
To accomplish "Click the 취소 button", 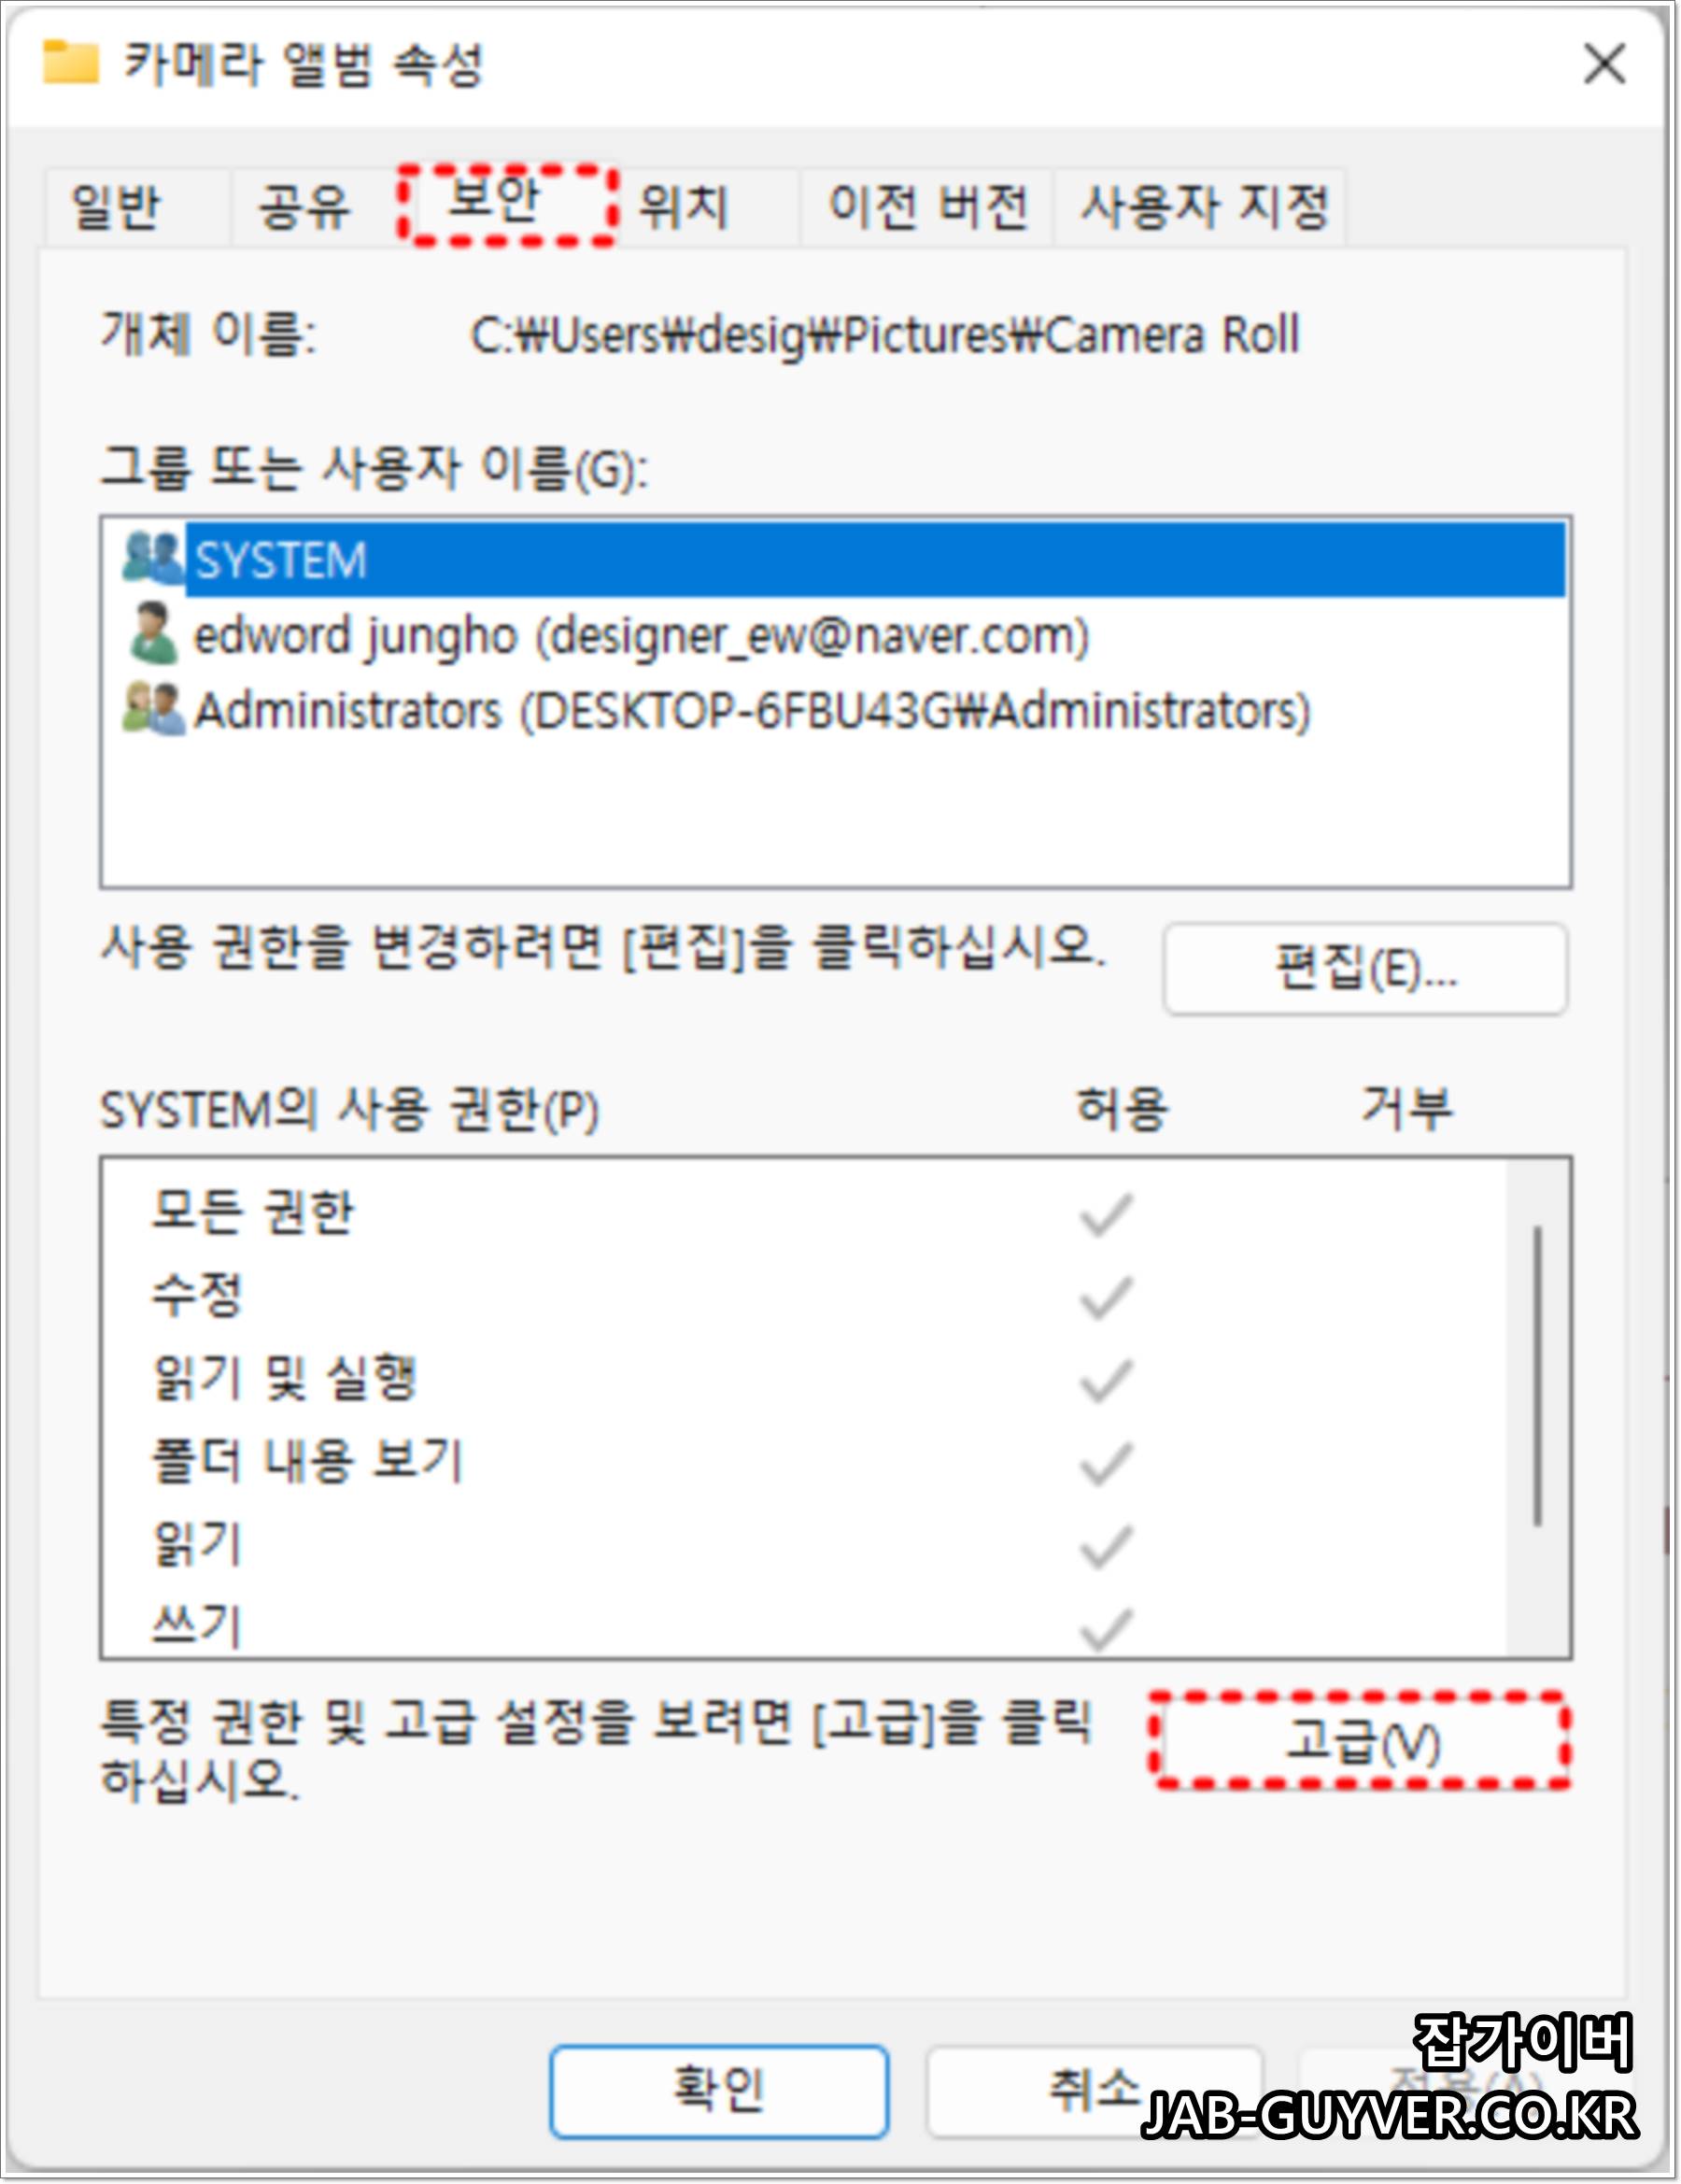I will click(1094, 2091).
